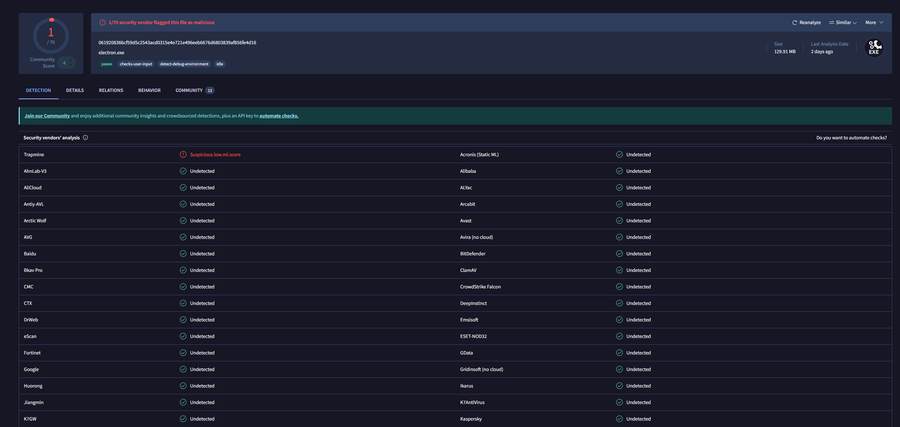Switch to the Detection tab

pos(38,90)
